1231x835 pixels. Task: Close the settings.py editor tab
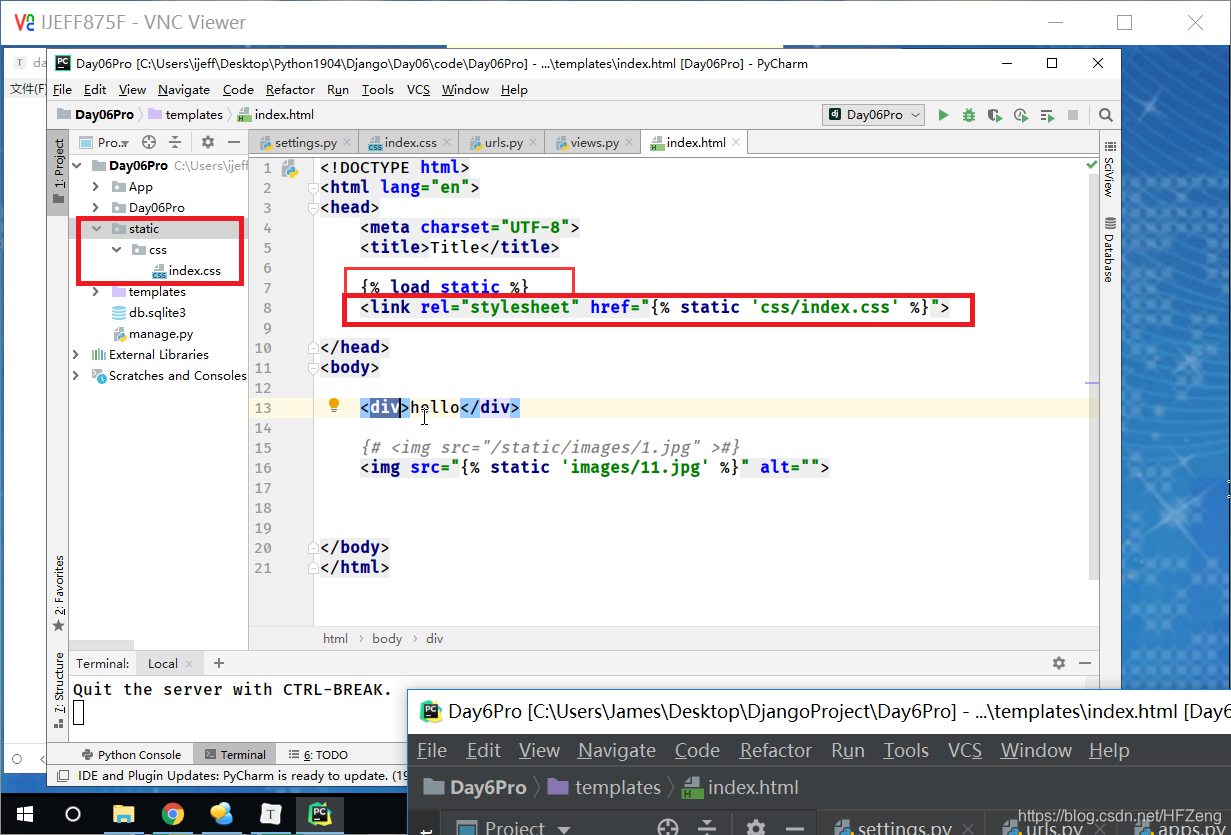click(347, 143)
